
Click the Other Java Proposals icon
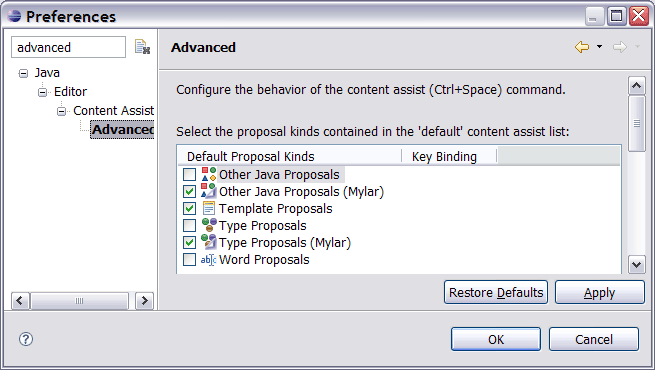pos(208,174)
